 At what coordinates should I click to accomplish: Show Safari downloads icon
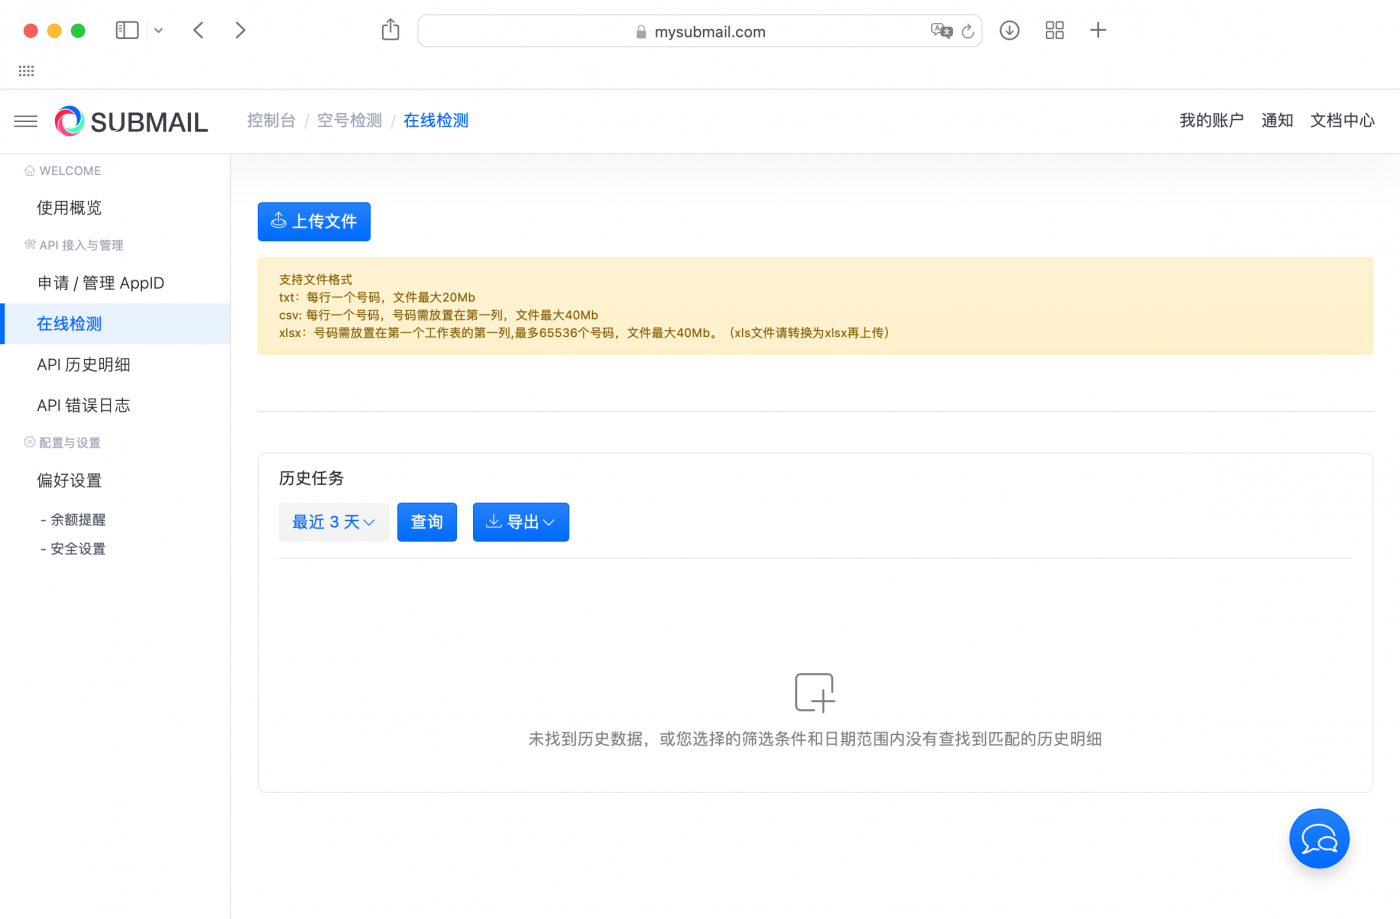pos(1010,30)
